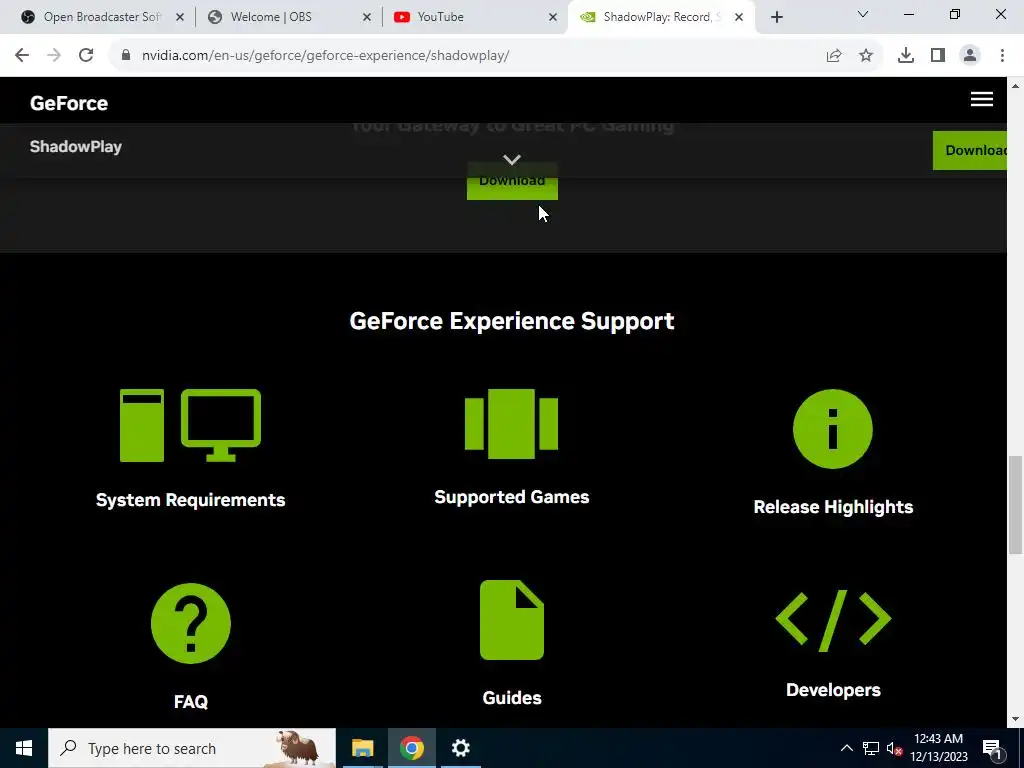Viewport: 1024px width, 768px height.
Task: Click the Chrome taskbar icon
Action: (x=411, y=748)
